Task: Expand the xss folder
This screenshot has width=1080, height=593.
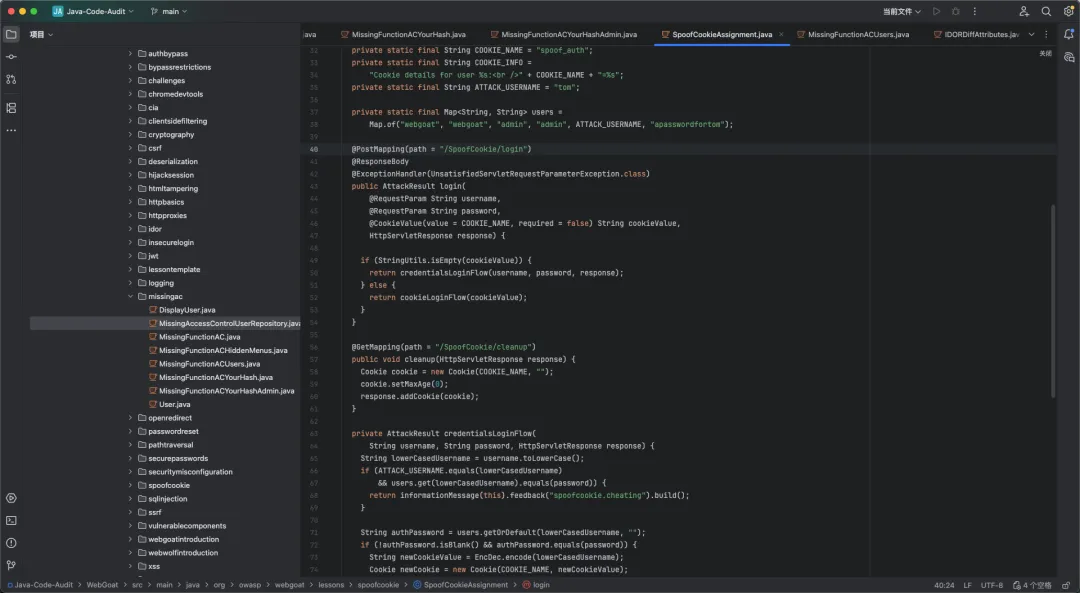Action: [130, 566]
